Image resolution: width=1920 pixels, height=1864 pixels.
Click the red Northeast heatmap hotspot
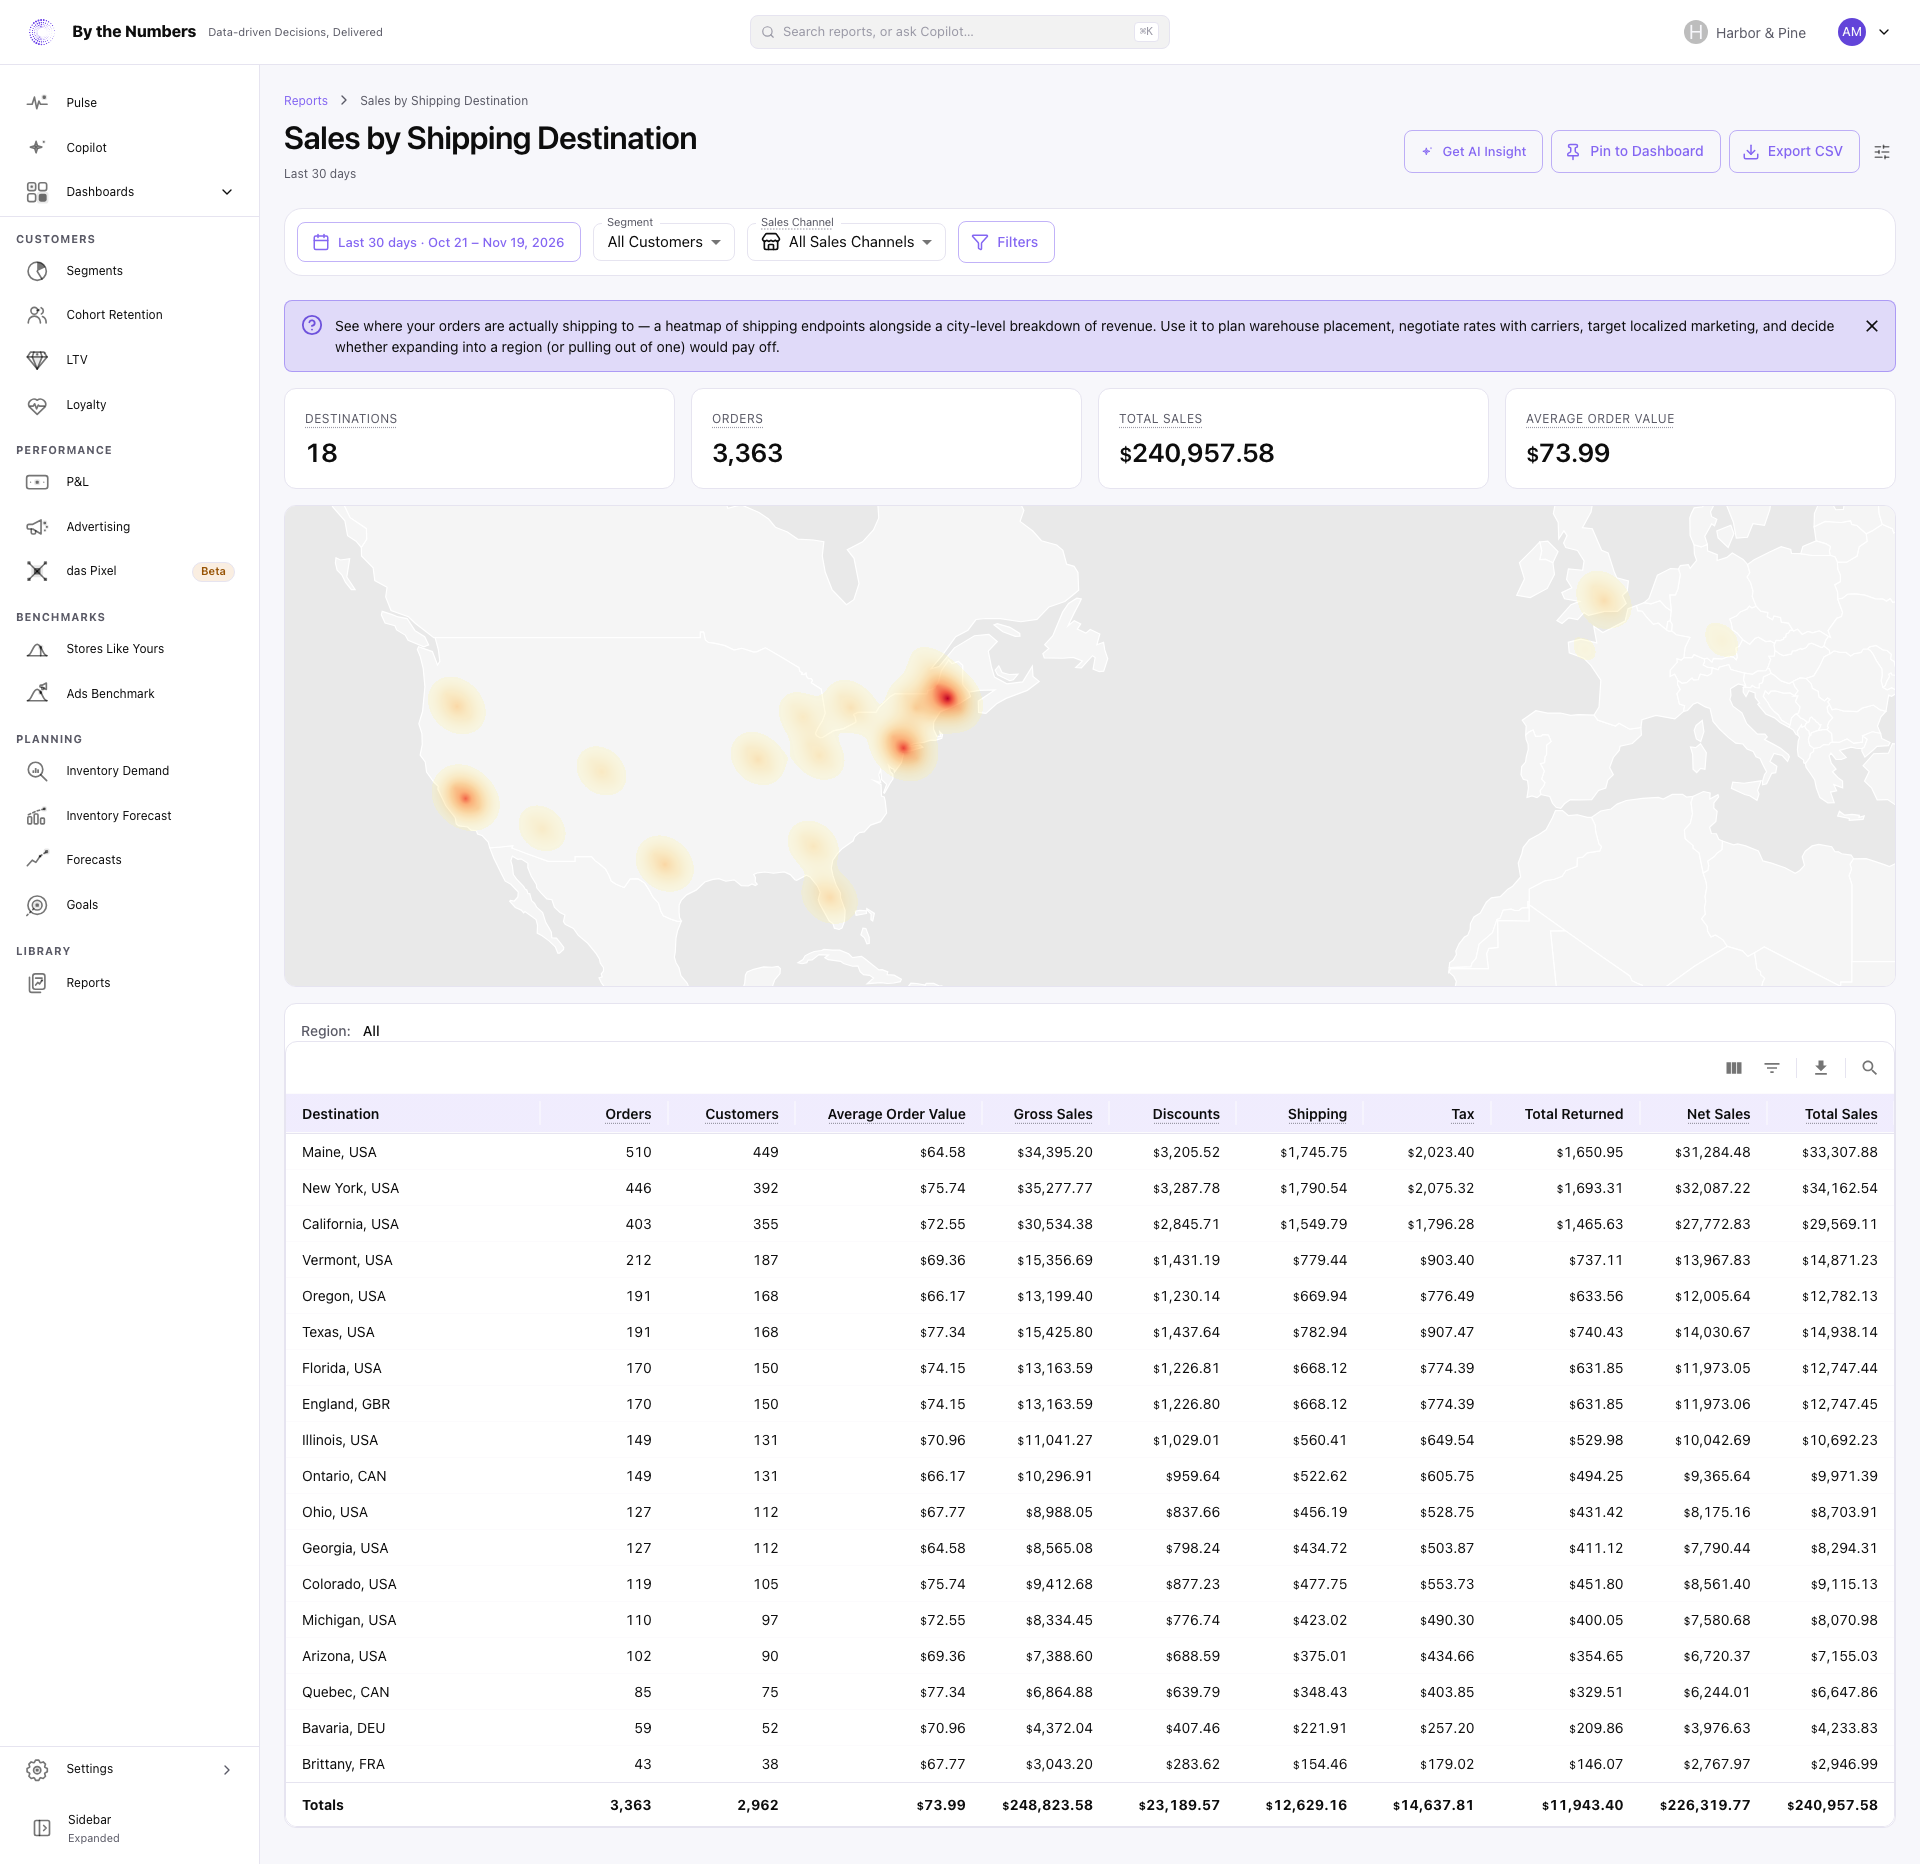pos(945,697)
